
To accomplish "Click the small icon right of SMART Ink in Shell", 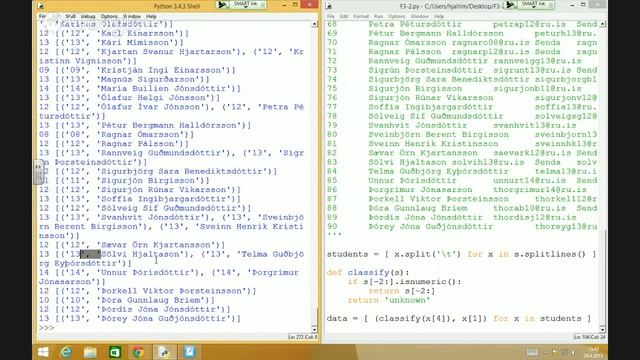I will [262, 5].
